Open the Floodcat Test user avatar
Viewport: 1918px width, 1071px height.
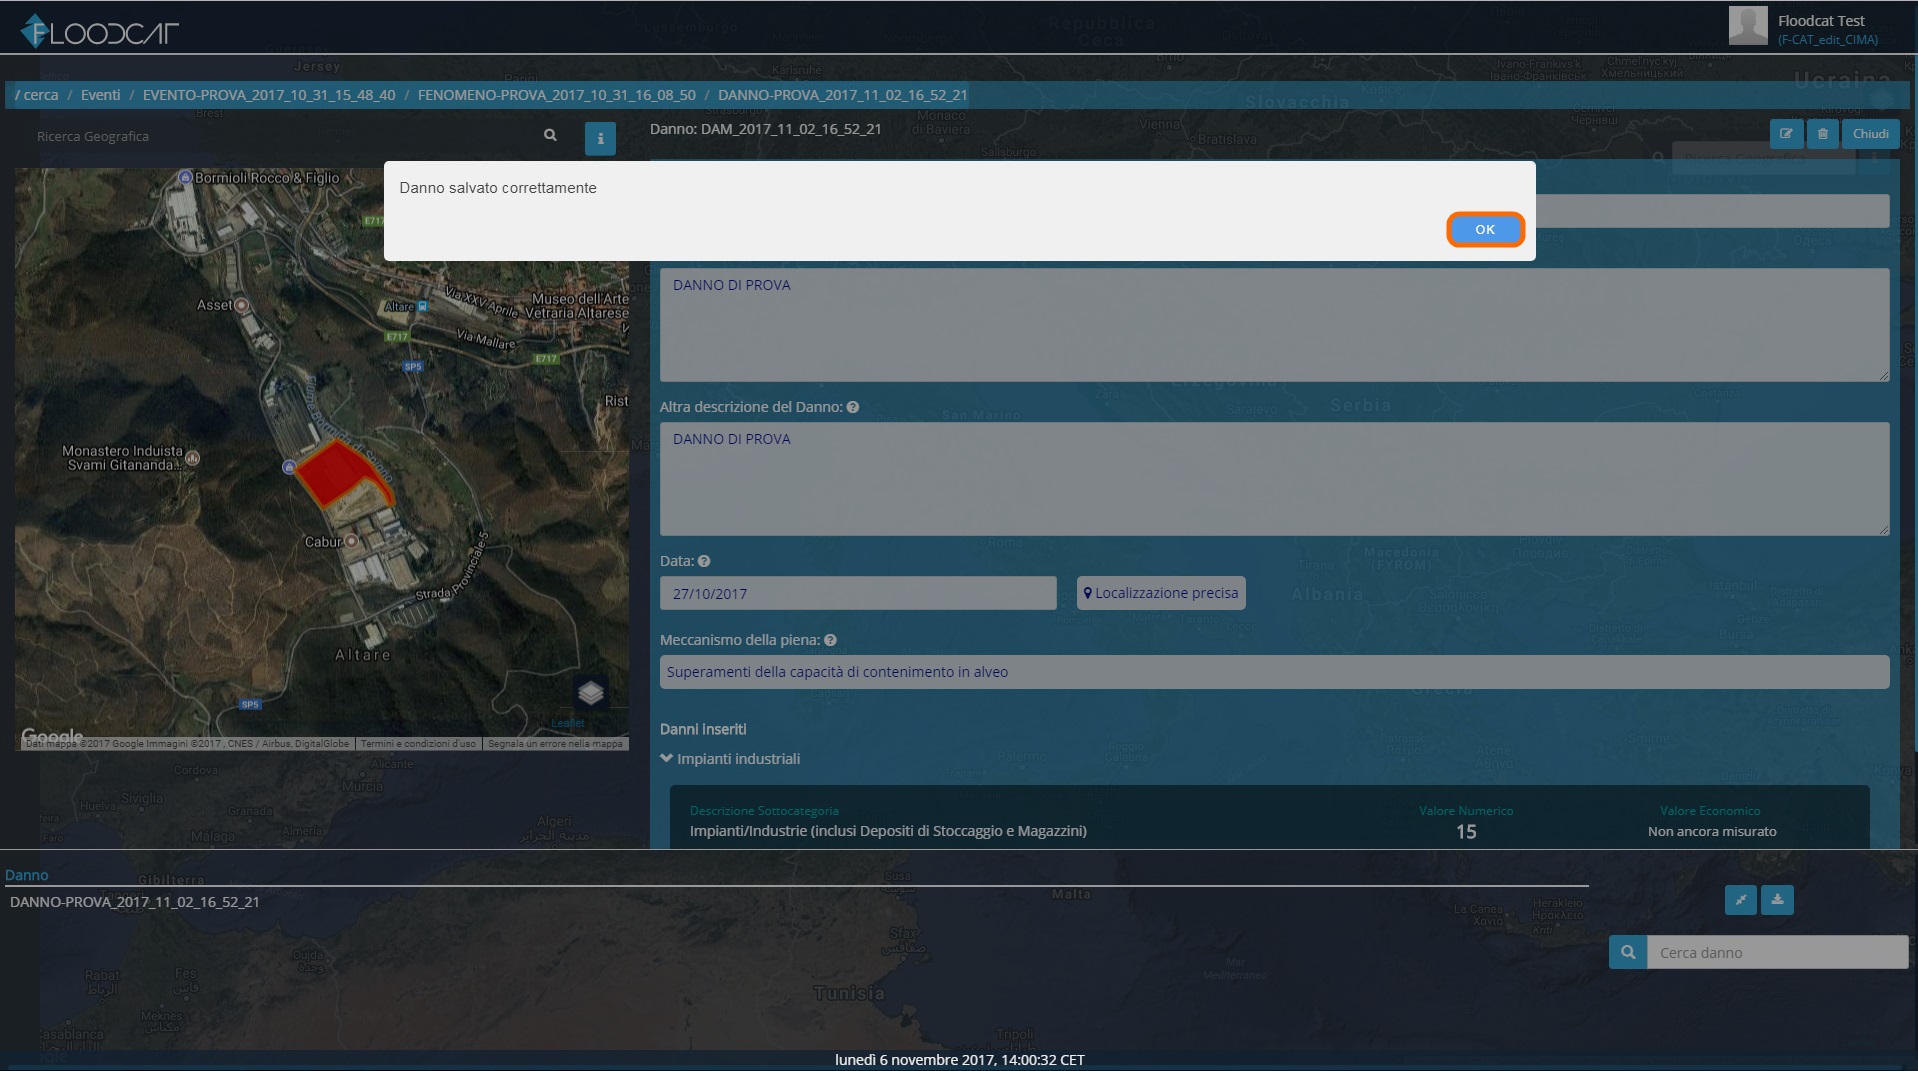point(1748,26)
